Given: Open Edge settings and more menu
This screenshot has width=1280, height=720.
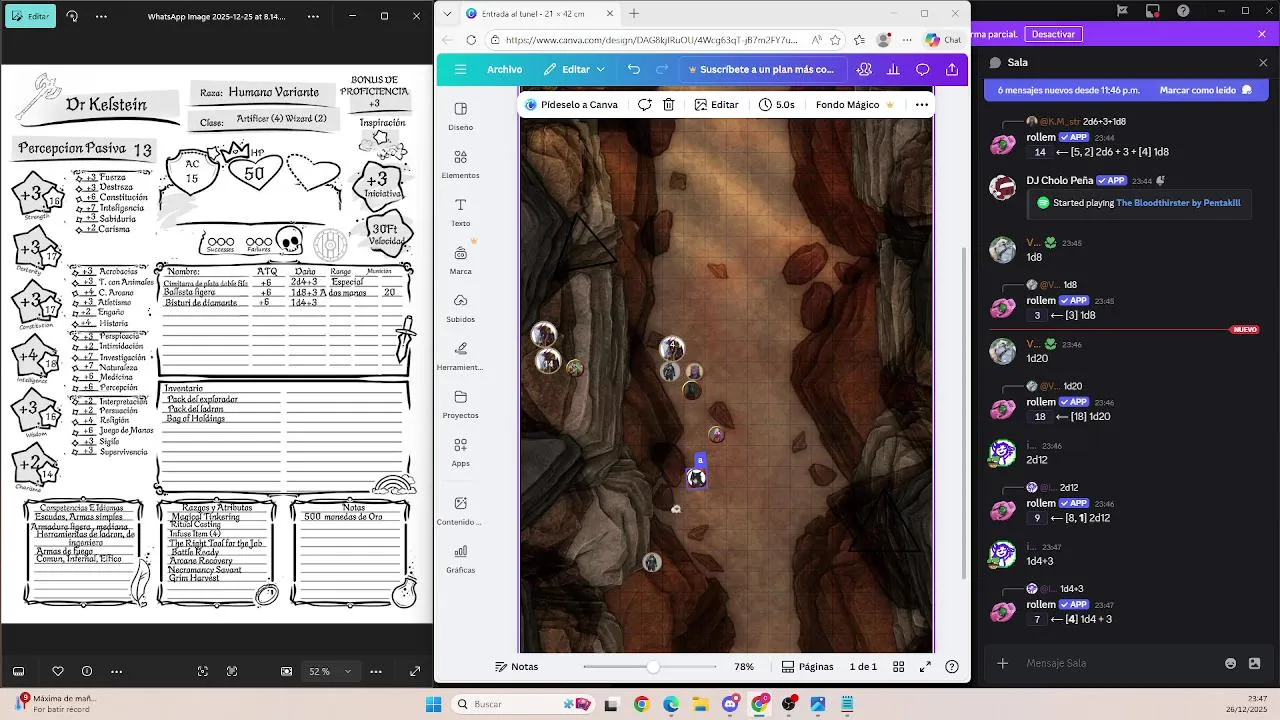Looking at the screenshot, I should 908,40.
